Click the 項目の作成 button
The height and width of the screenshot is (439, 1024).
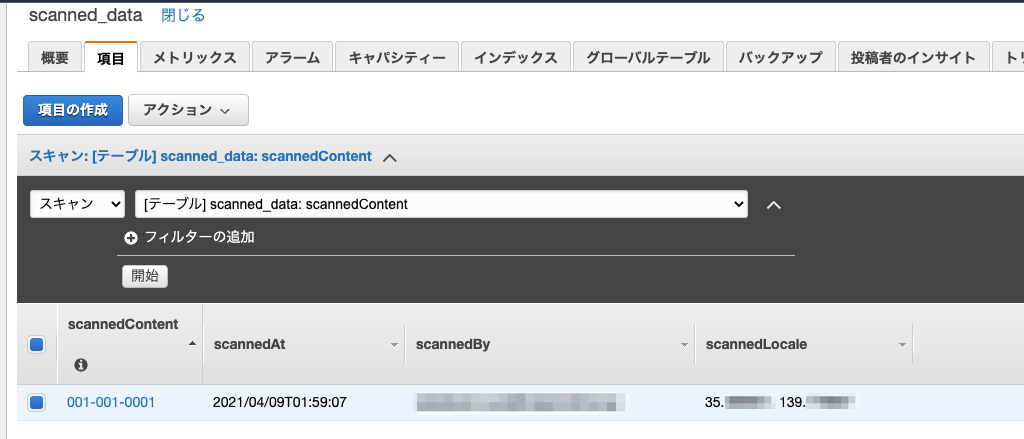tap(72, 110)
